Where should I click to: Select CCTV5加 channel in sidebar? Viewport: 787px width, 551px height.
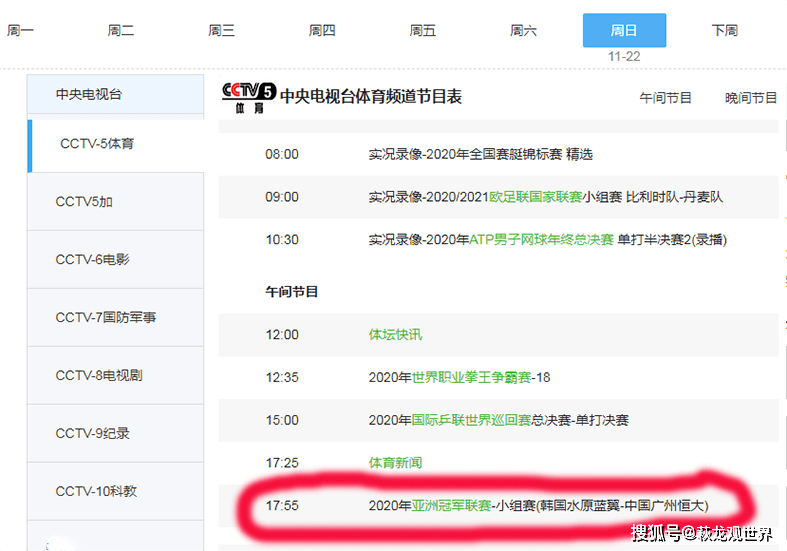coord(115,202)
